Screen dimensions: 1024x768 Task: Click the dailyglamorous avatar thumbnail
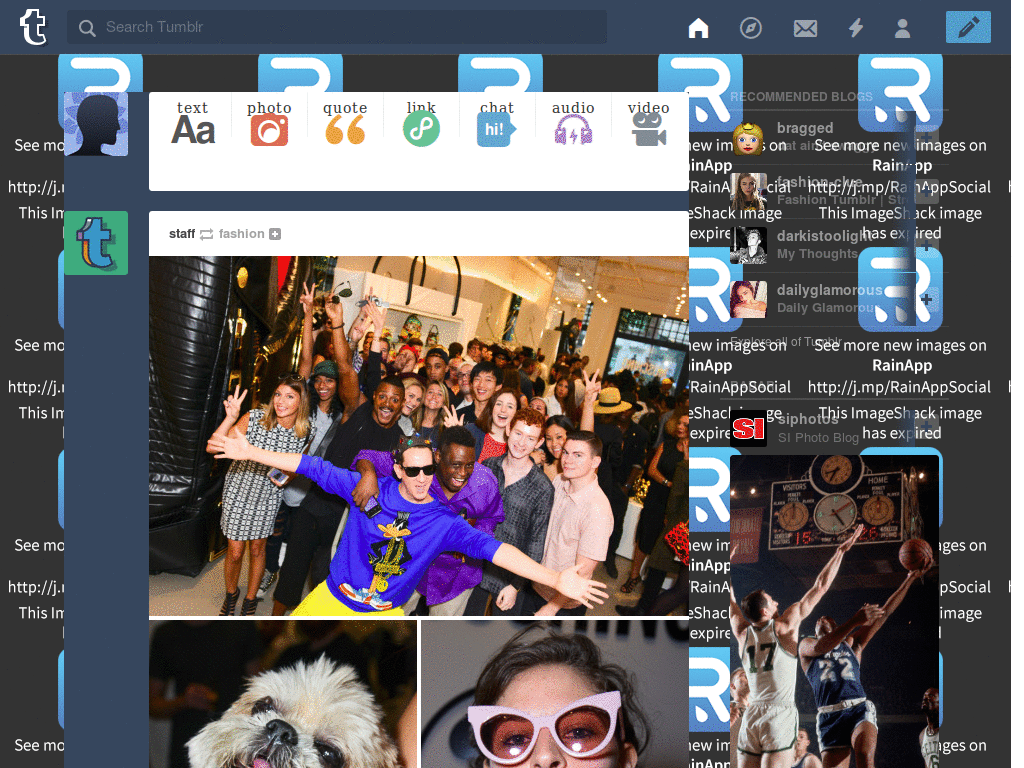pyautogui.click(x=748, y=299)
